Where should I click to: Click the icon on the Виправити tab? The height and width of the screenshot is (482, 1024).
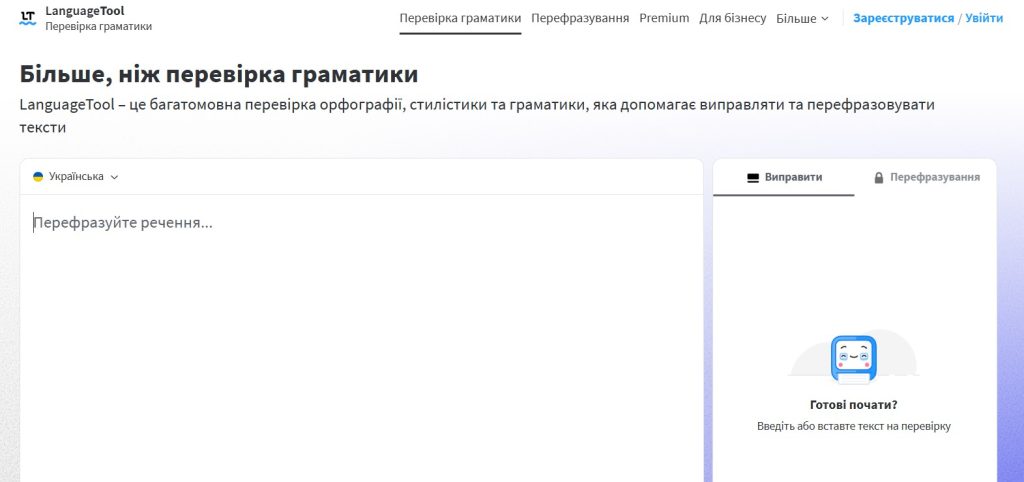pos(753,177)
